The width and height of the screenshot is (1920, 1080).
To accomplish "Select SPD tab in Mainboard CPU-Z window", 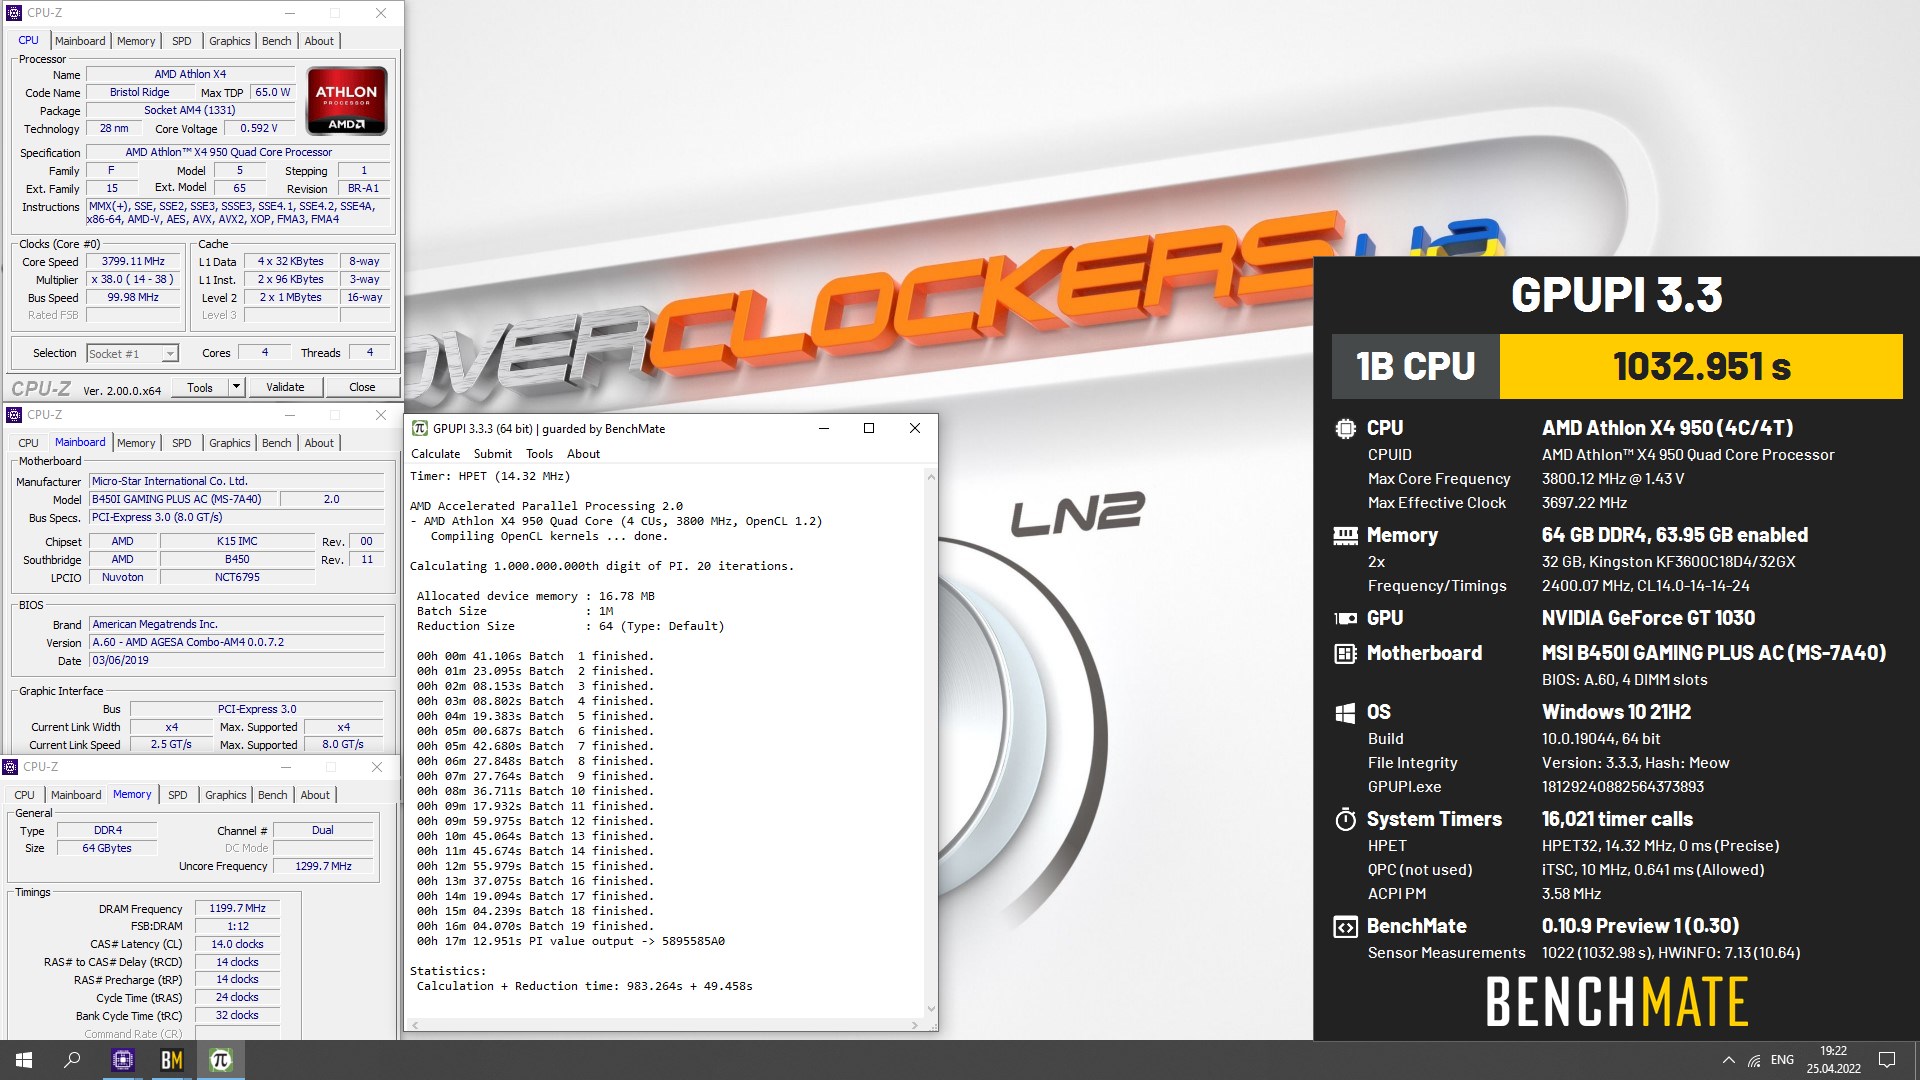I will click(x=181, y=443).
